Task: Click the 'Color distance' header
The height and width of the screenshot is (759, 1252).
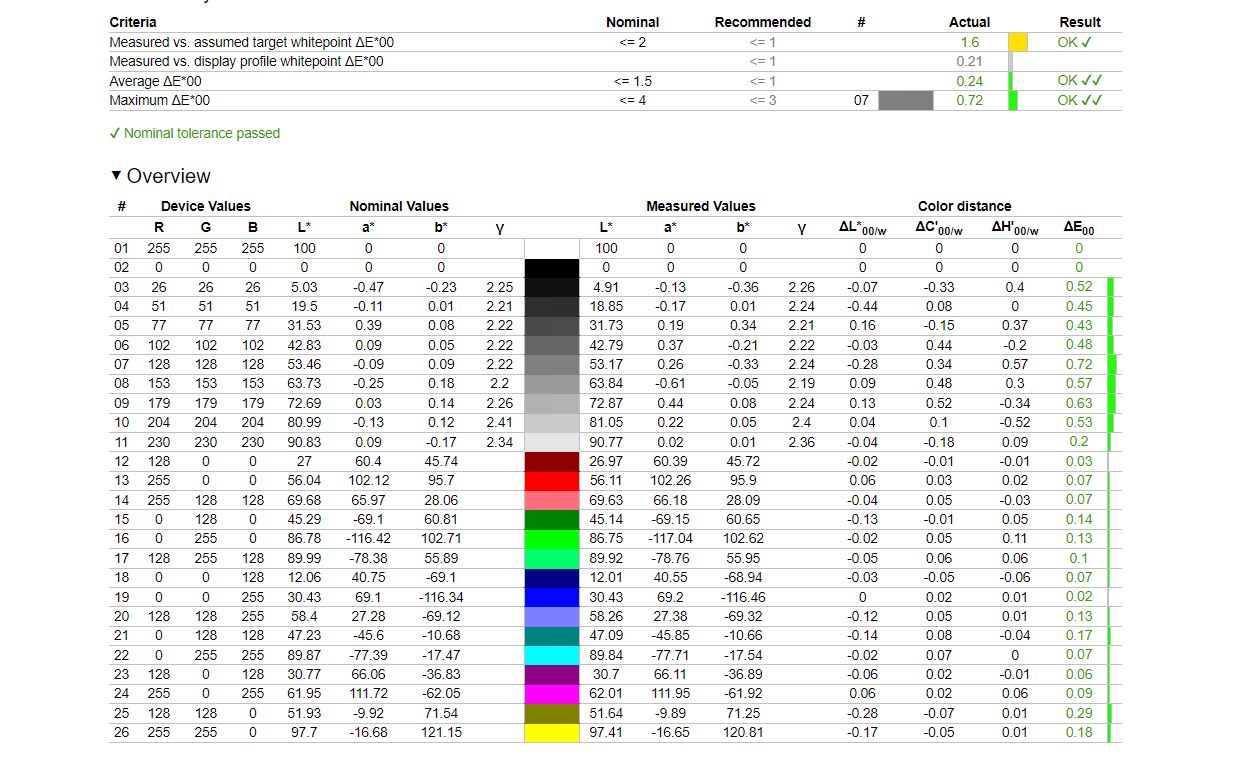Action: pos(964,206)
